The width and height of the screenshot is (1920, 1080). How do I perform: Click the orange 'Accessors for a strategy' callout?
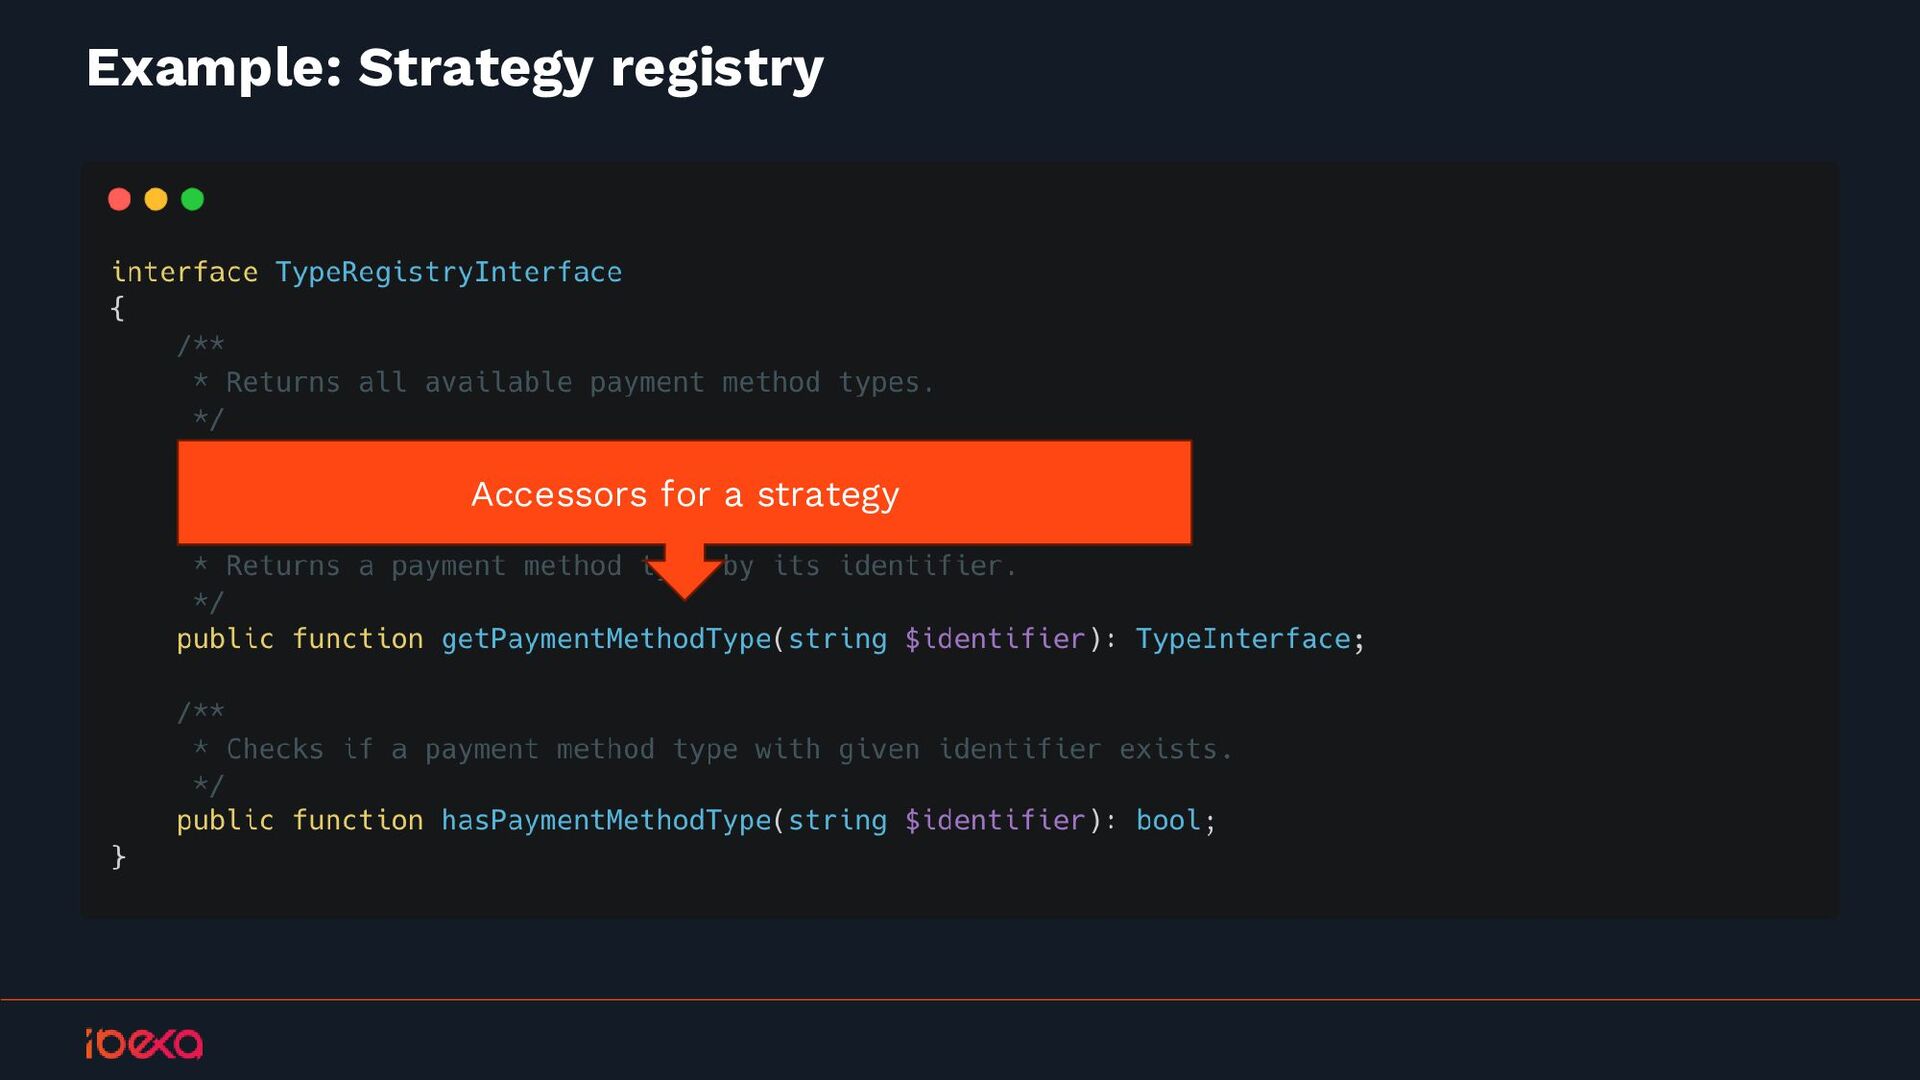click(x=684, y=493)
